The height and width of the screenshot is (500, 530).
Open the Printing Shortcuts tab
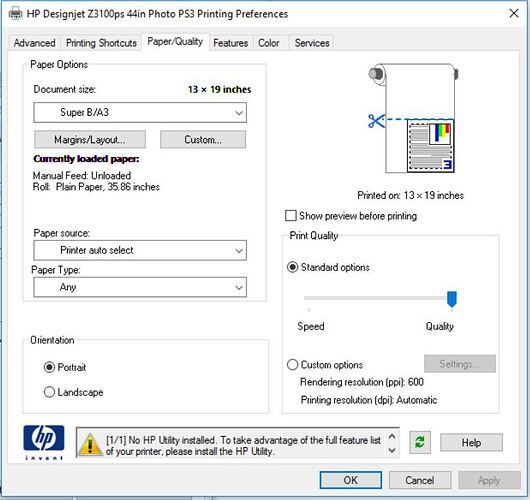[x=101, y=43]
